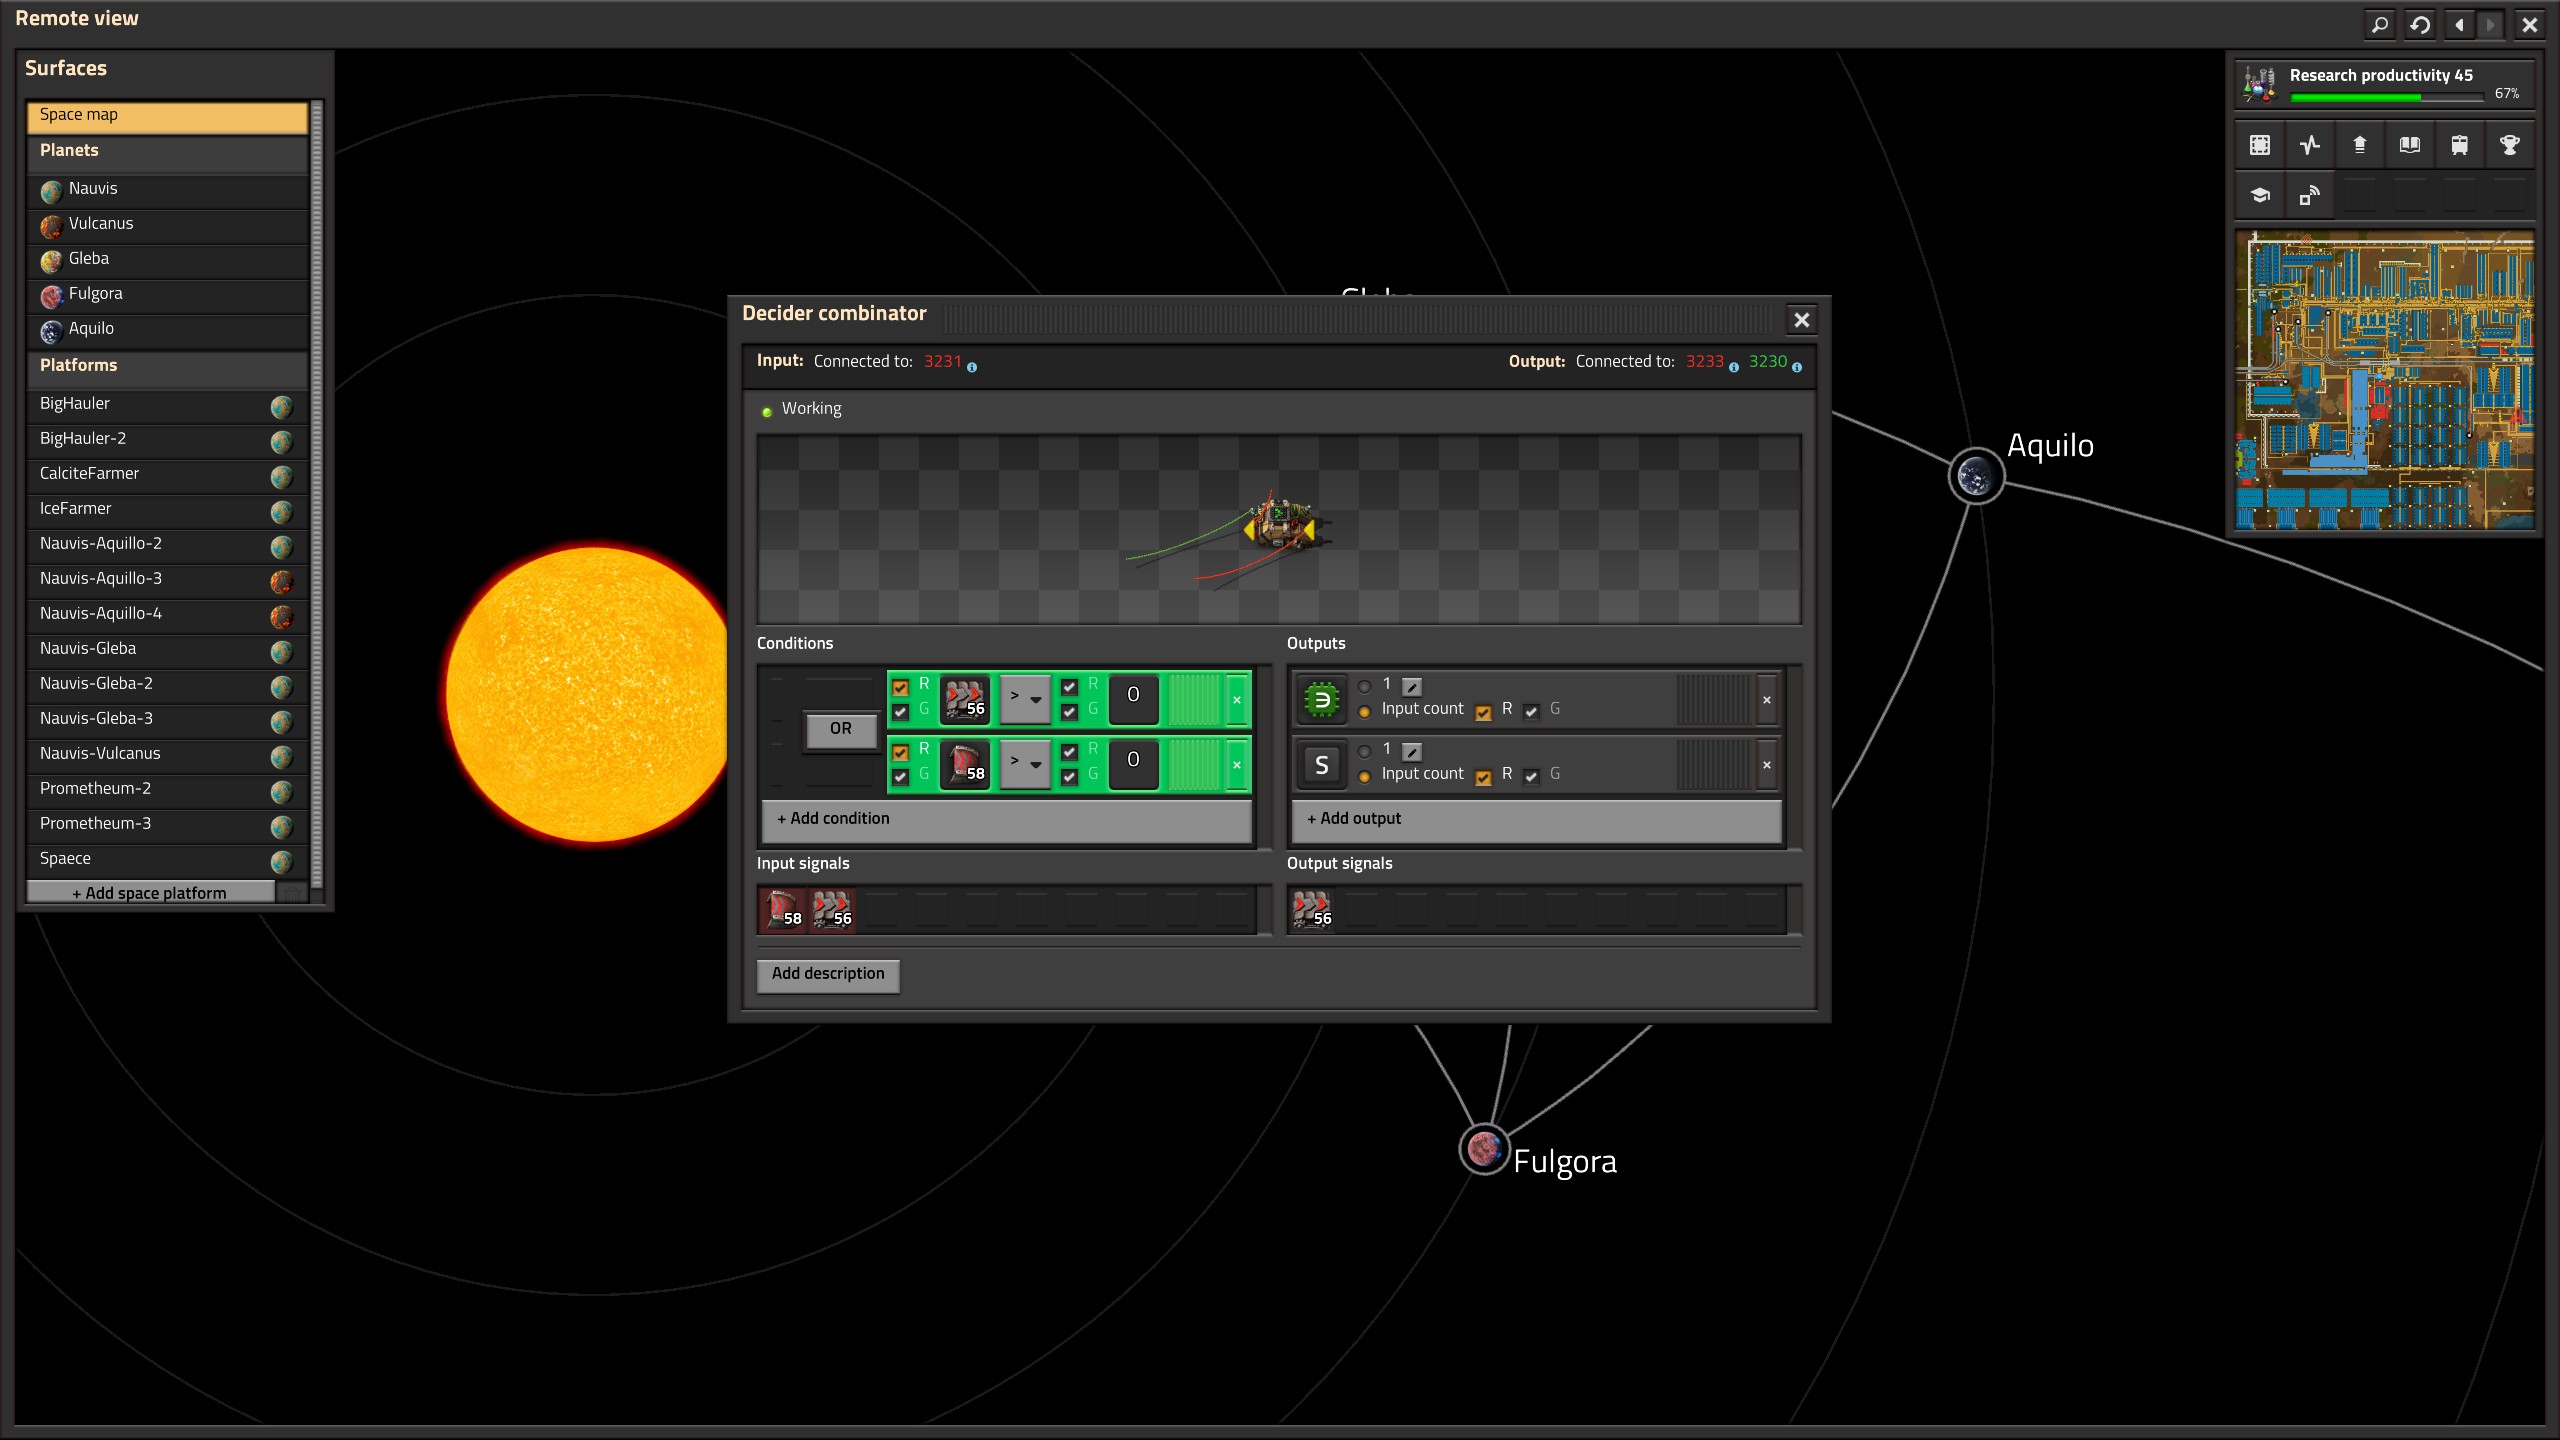This screenshot has width=2560, height=1440.
Task: Click the OR logic button
Action: pos(841,730)
